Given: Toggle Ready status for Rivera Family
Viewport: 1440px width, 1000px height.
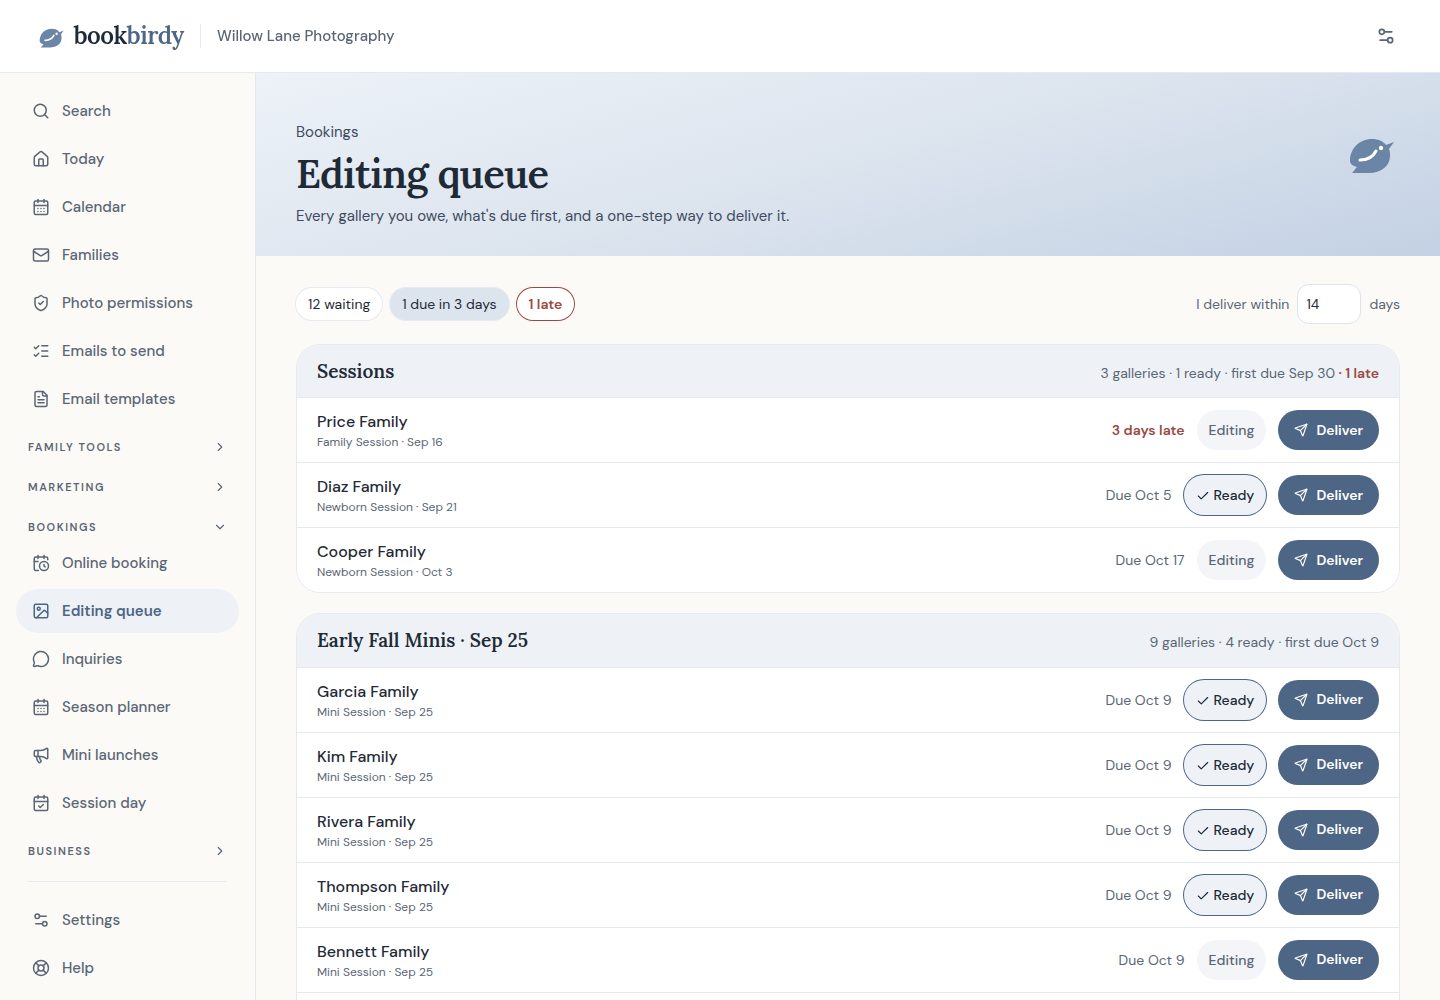Looking at the screenshot, I should [x=1225, y=830].
